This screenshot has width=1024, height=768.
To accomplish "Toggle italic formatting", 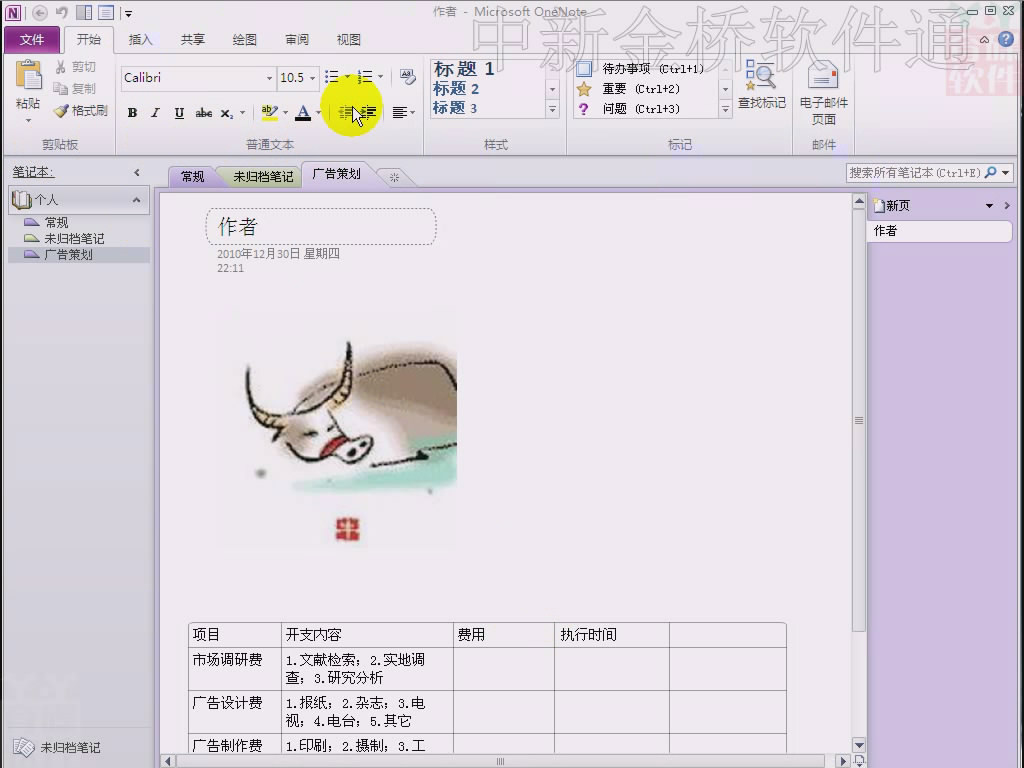I will coord(155,113).
